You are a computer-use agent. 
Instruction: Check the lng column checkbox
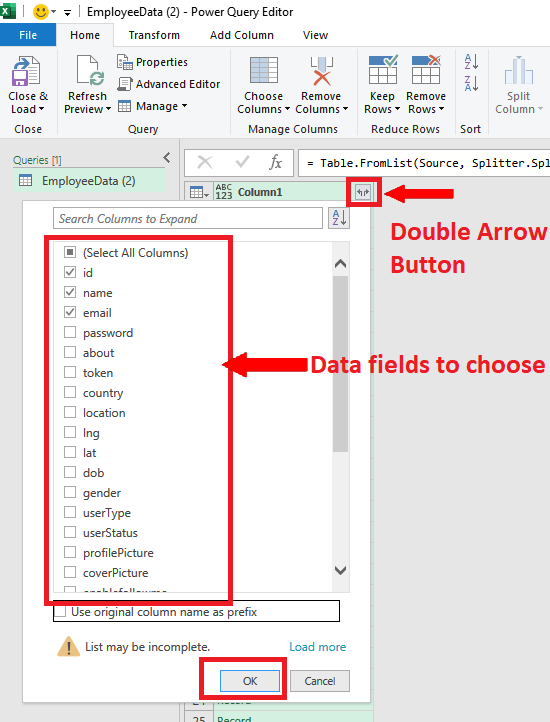tap(70, 432)
